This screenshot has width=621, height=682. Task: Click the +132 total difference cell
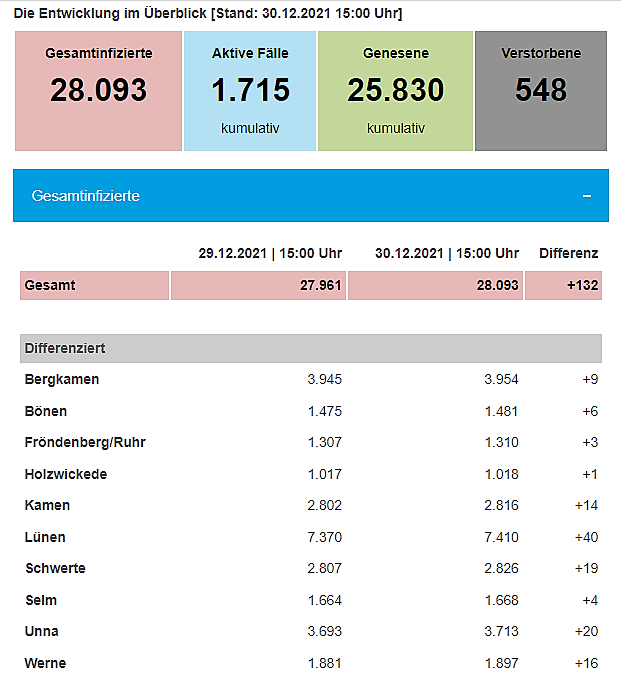tap(581, 285)
